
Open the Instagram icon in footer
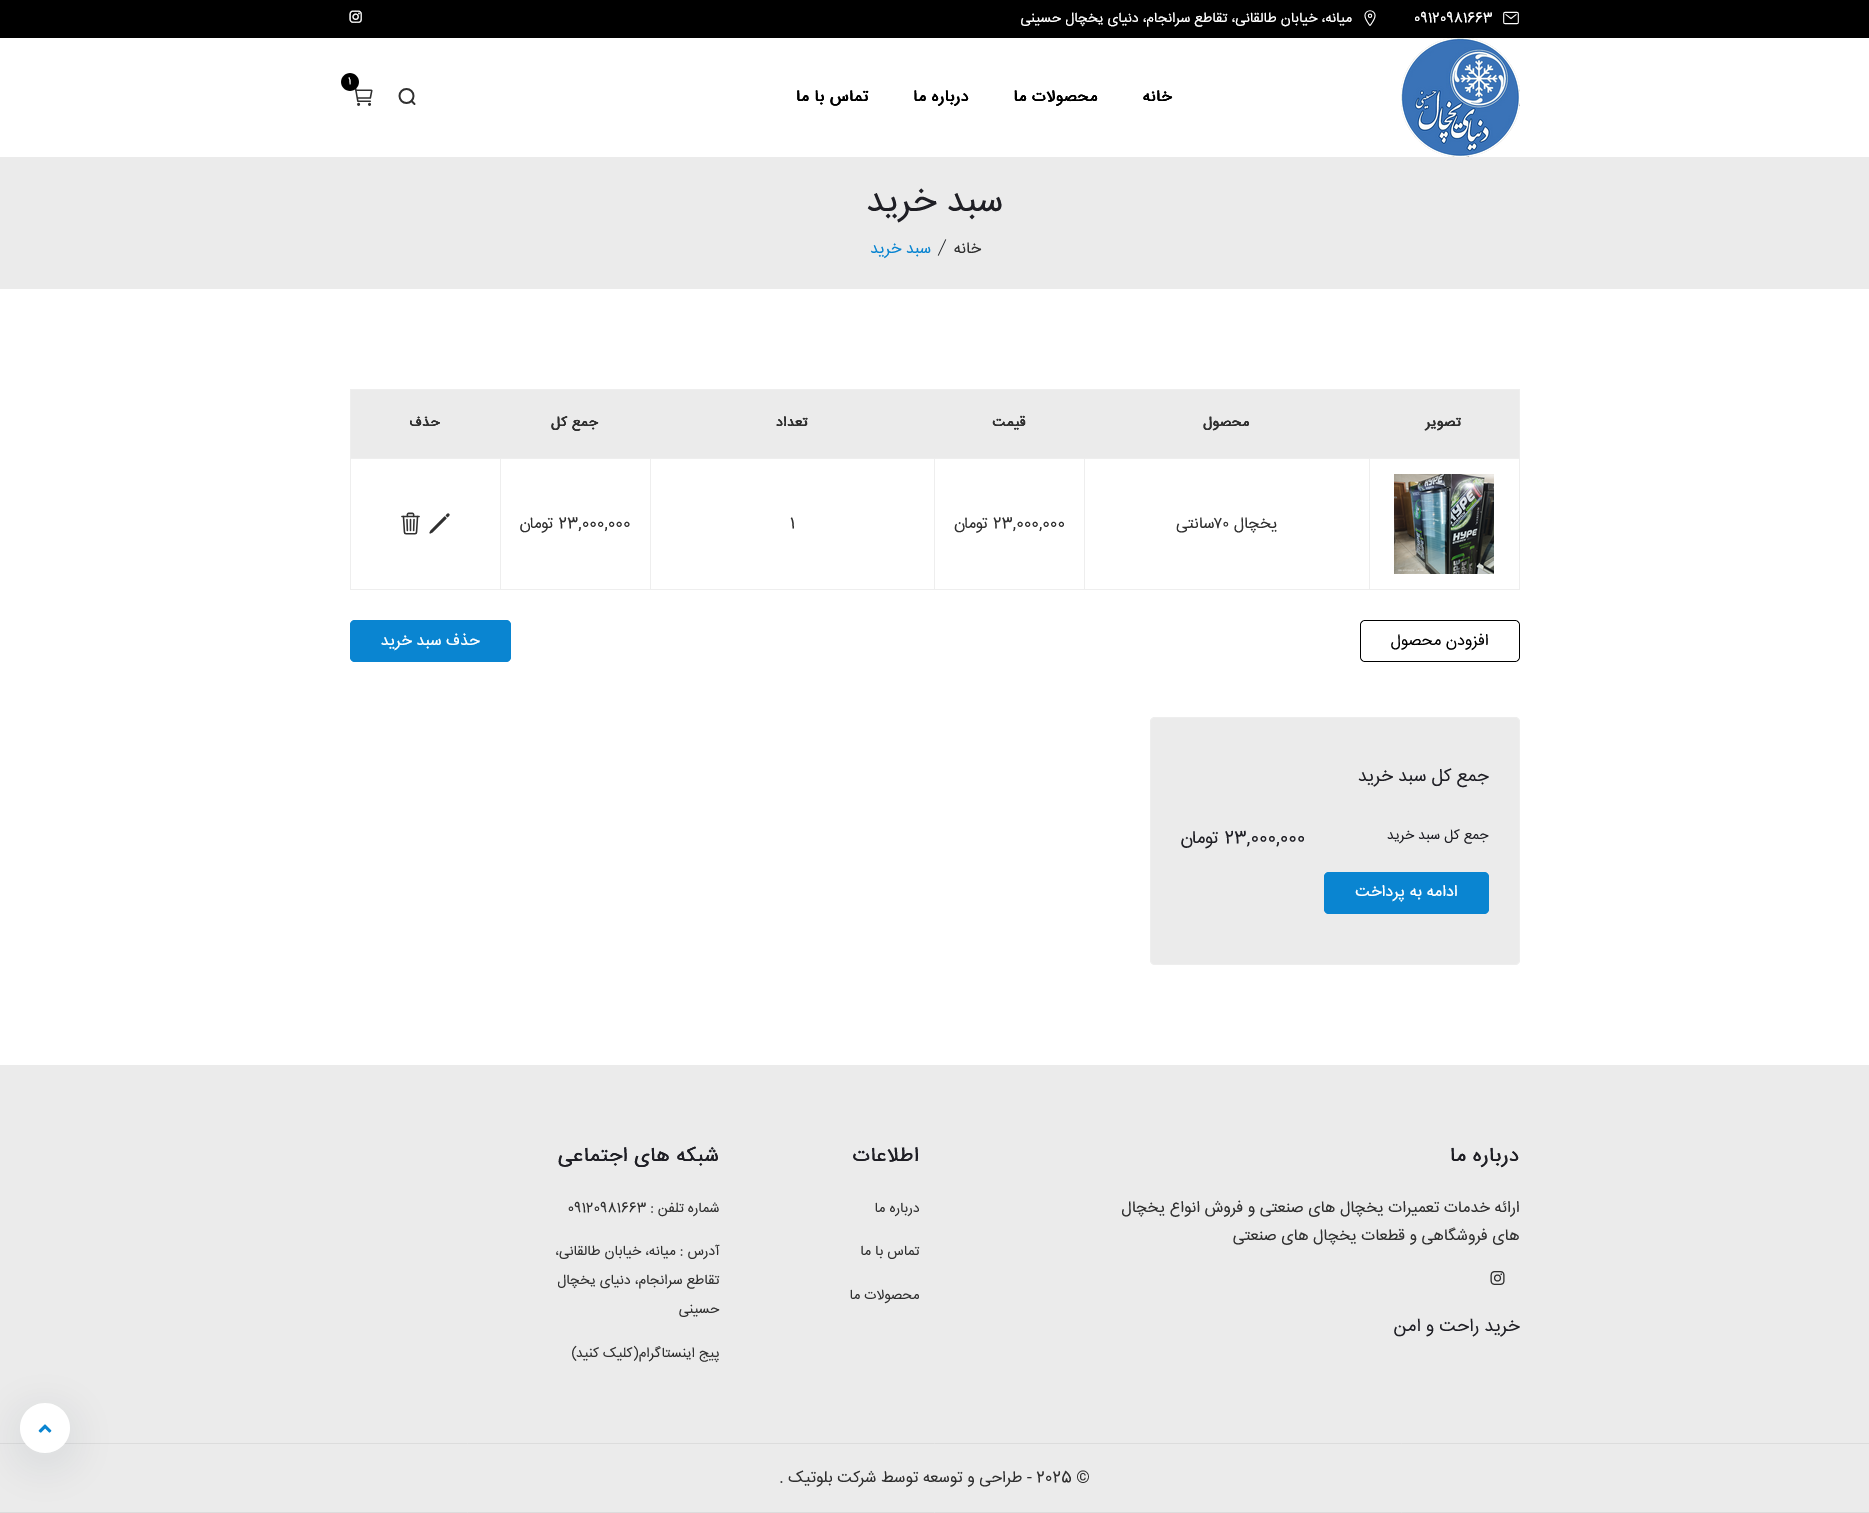[x=1497, y=1278]
